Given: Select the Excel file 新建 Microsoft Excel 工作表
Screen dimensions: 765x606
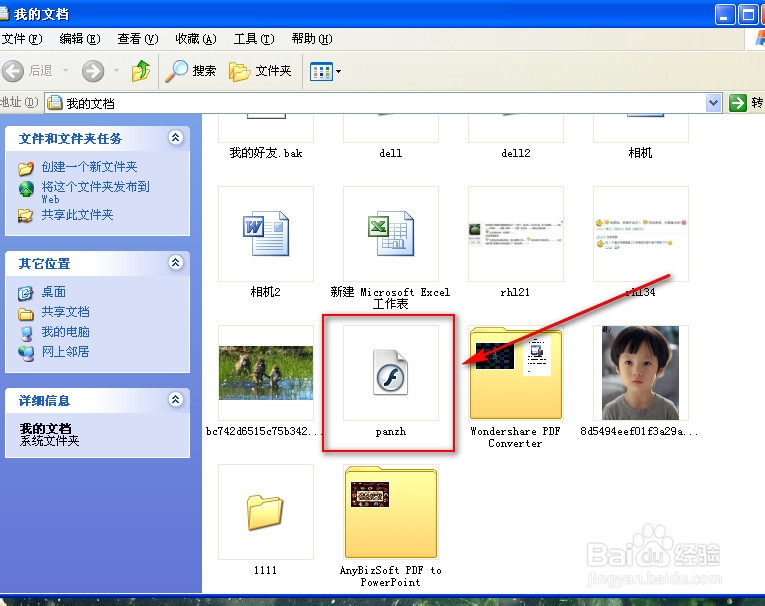Looking at the screenshot, I should [x=391, y=234].
